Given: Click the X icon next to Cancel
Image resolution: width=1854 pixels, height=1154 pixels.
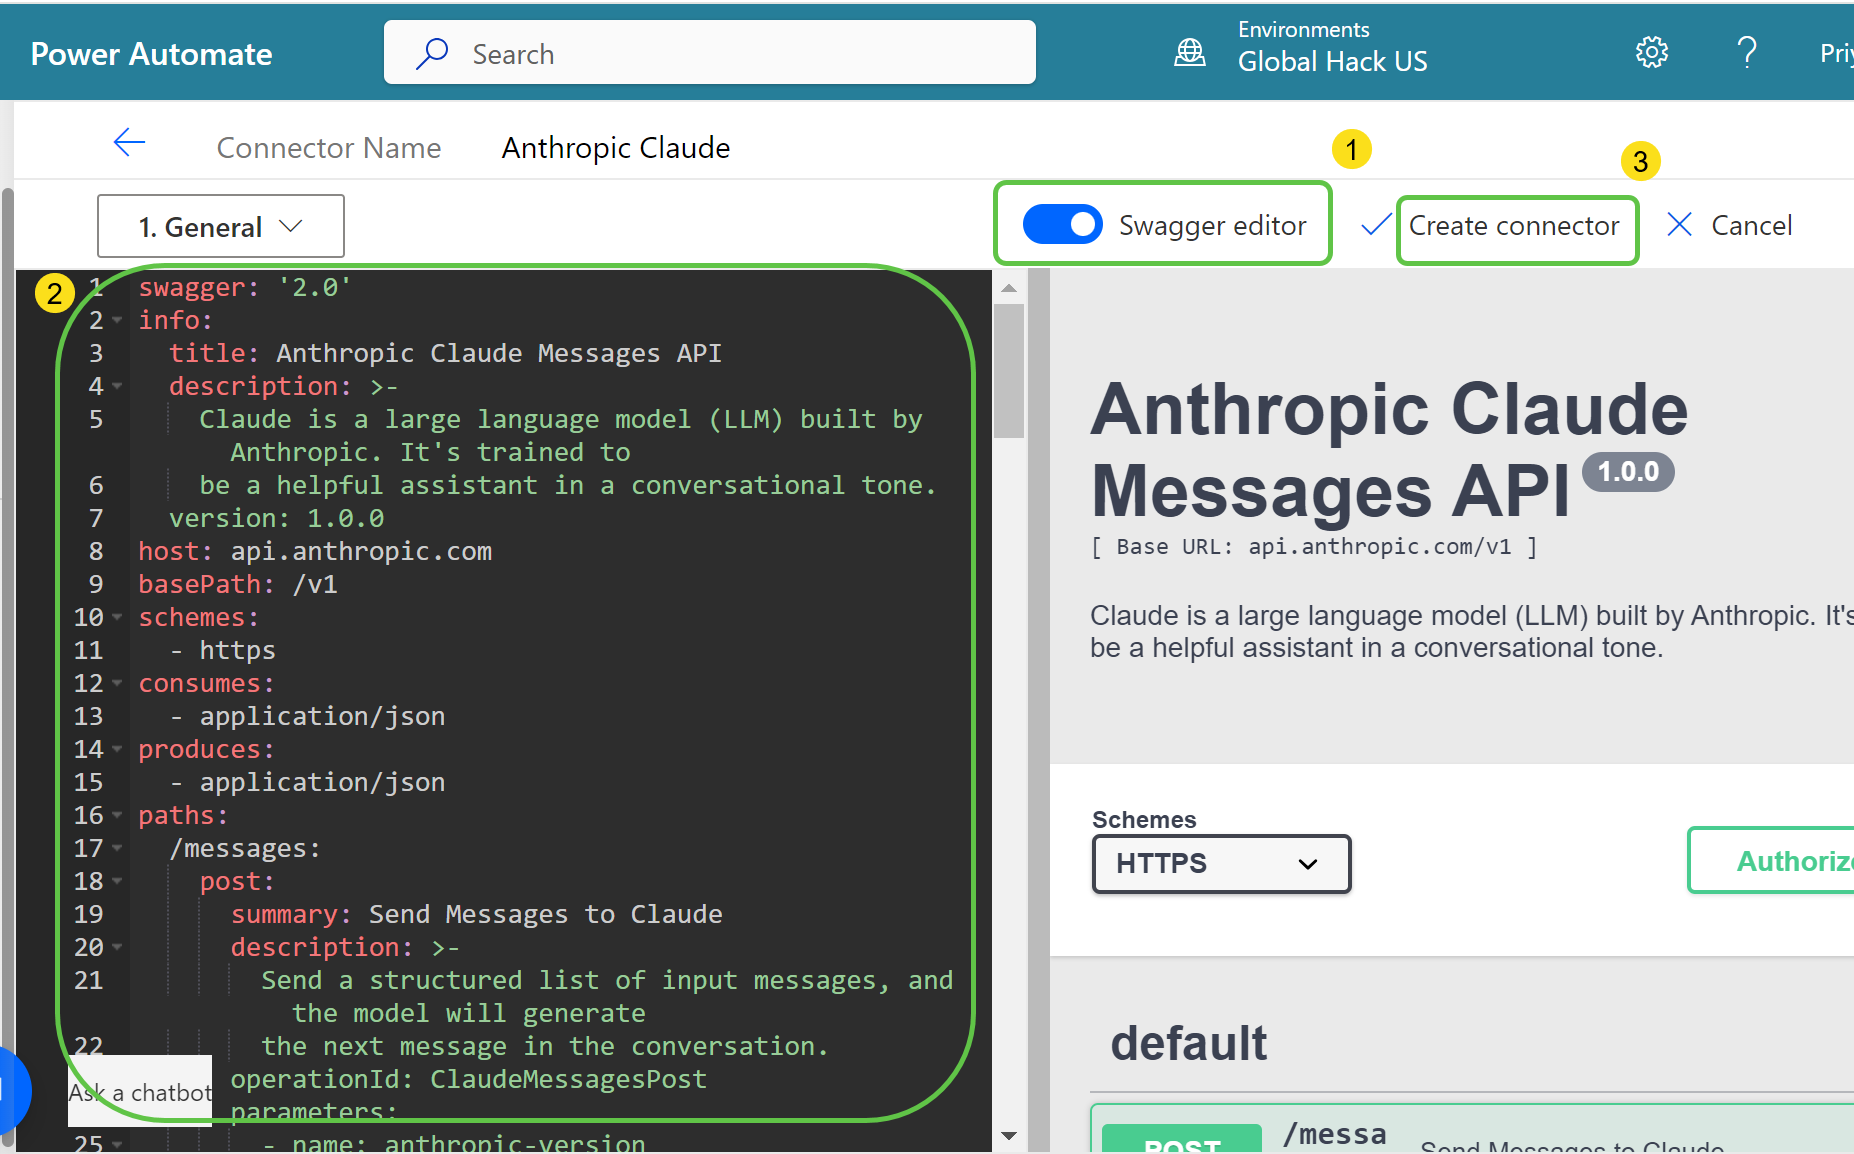Looking at the screenshot, I should pyautogui.click(x=1679, y=224).
